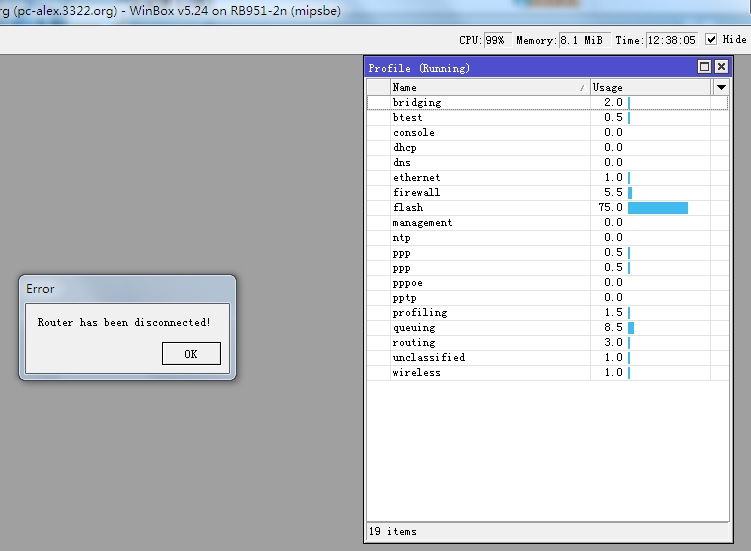Viewport: 751px width, 551px height.
Task: Click the 19 items status text
Action: point(393,531)
